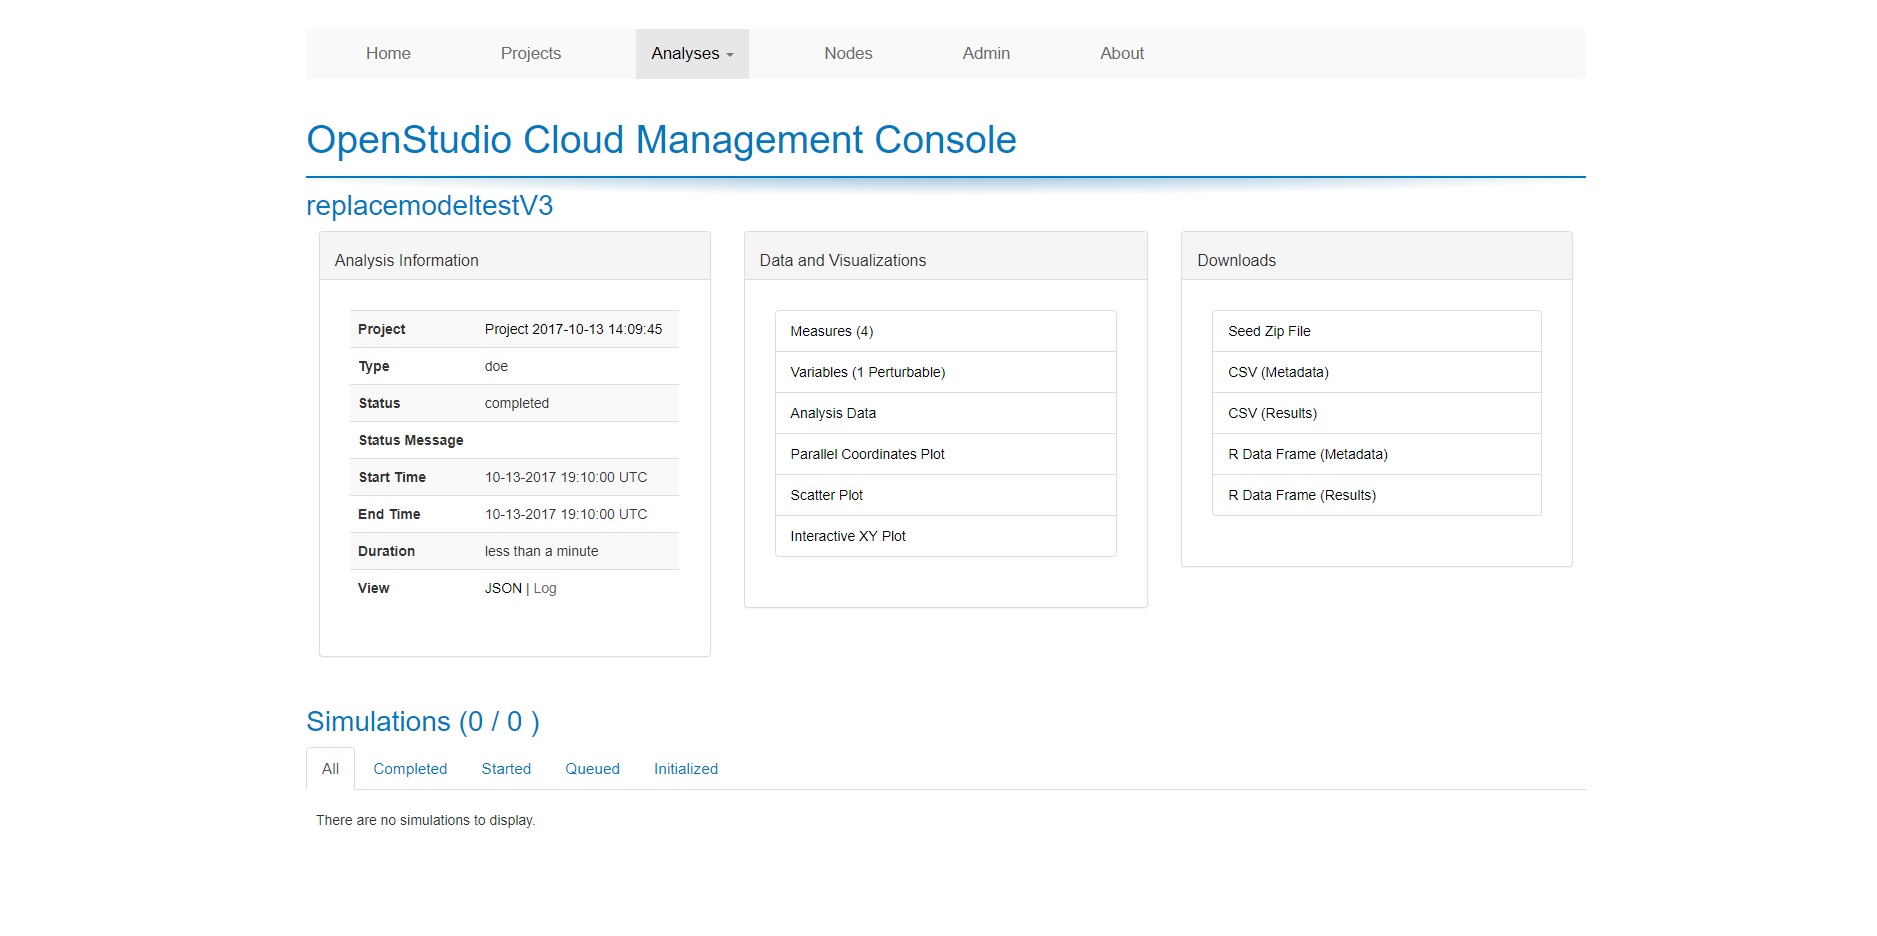Download R Data Frame (Metadata)
The width and height of the screenshot is (1877, 936).
coord(1377,454)
